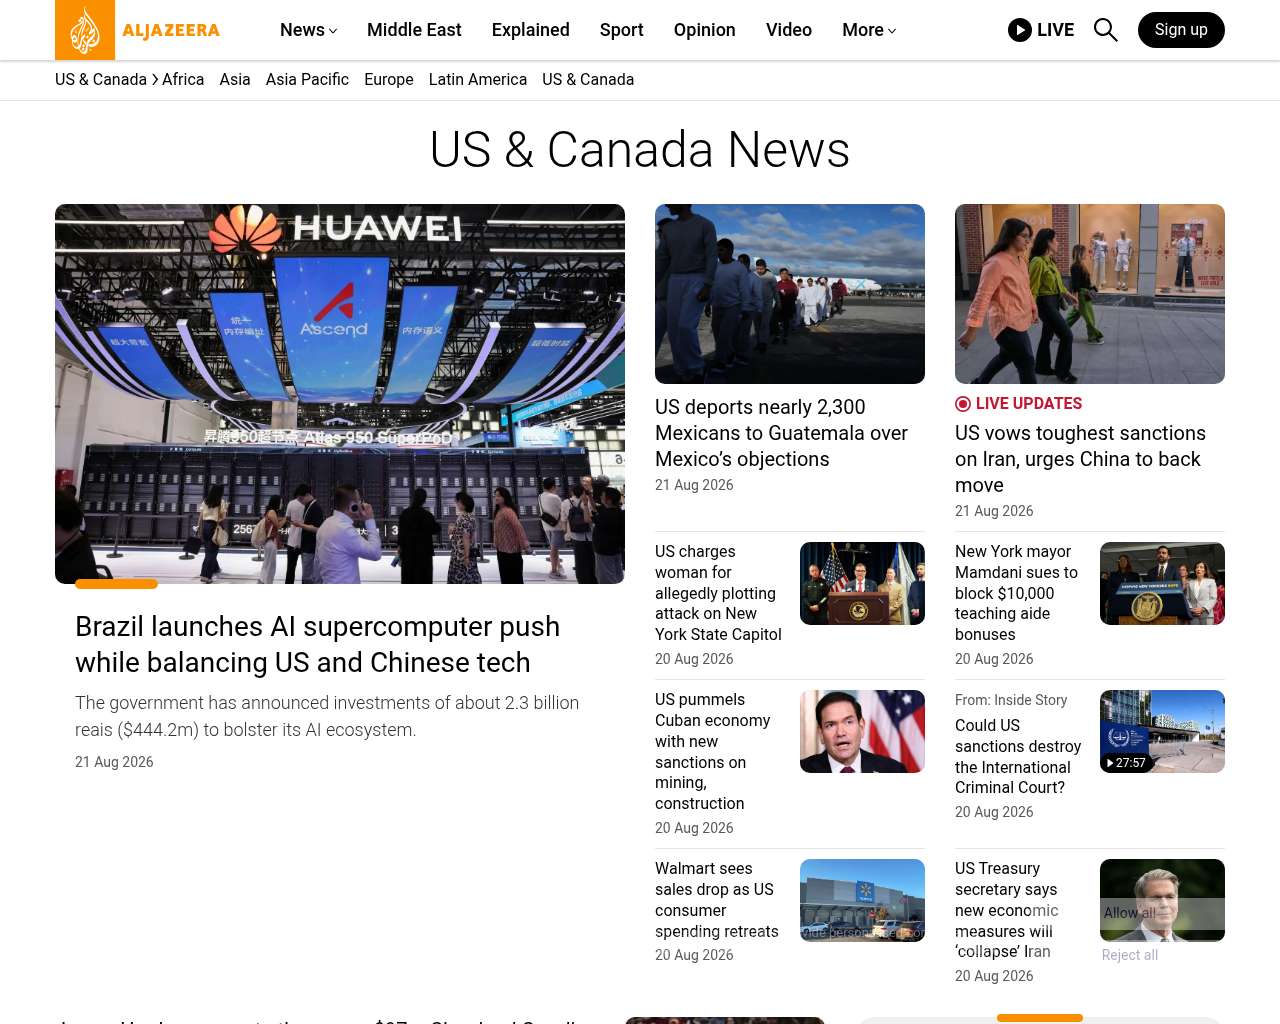Viewport: 1280px width, 1024px height.
Task: Open the Video section
Action: (789, 30)
